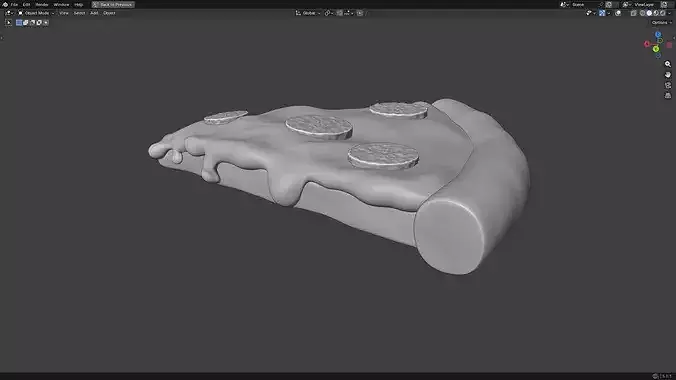Open the File menu

[14, 4]
